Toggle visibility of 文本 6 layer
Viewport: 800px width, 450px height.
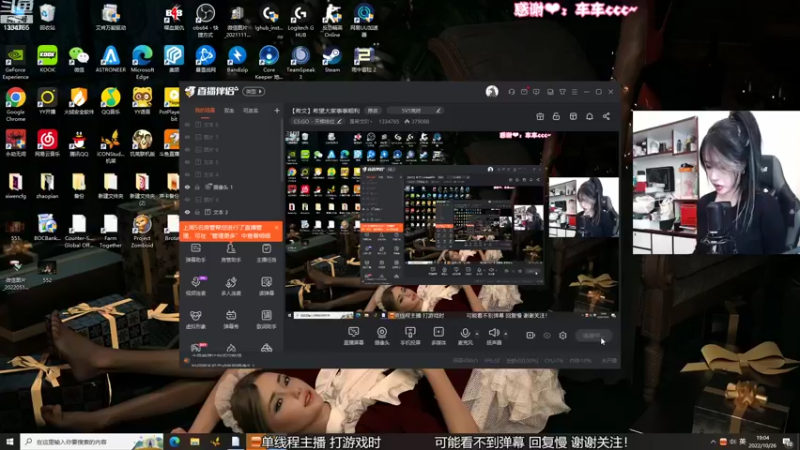pyautogui.click(x=187, y=124)
